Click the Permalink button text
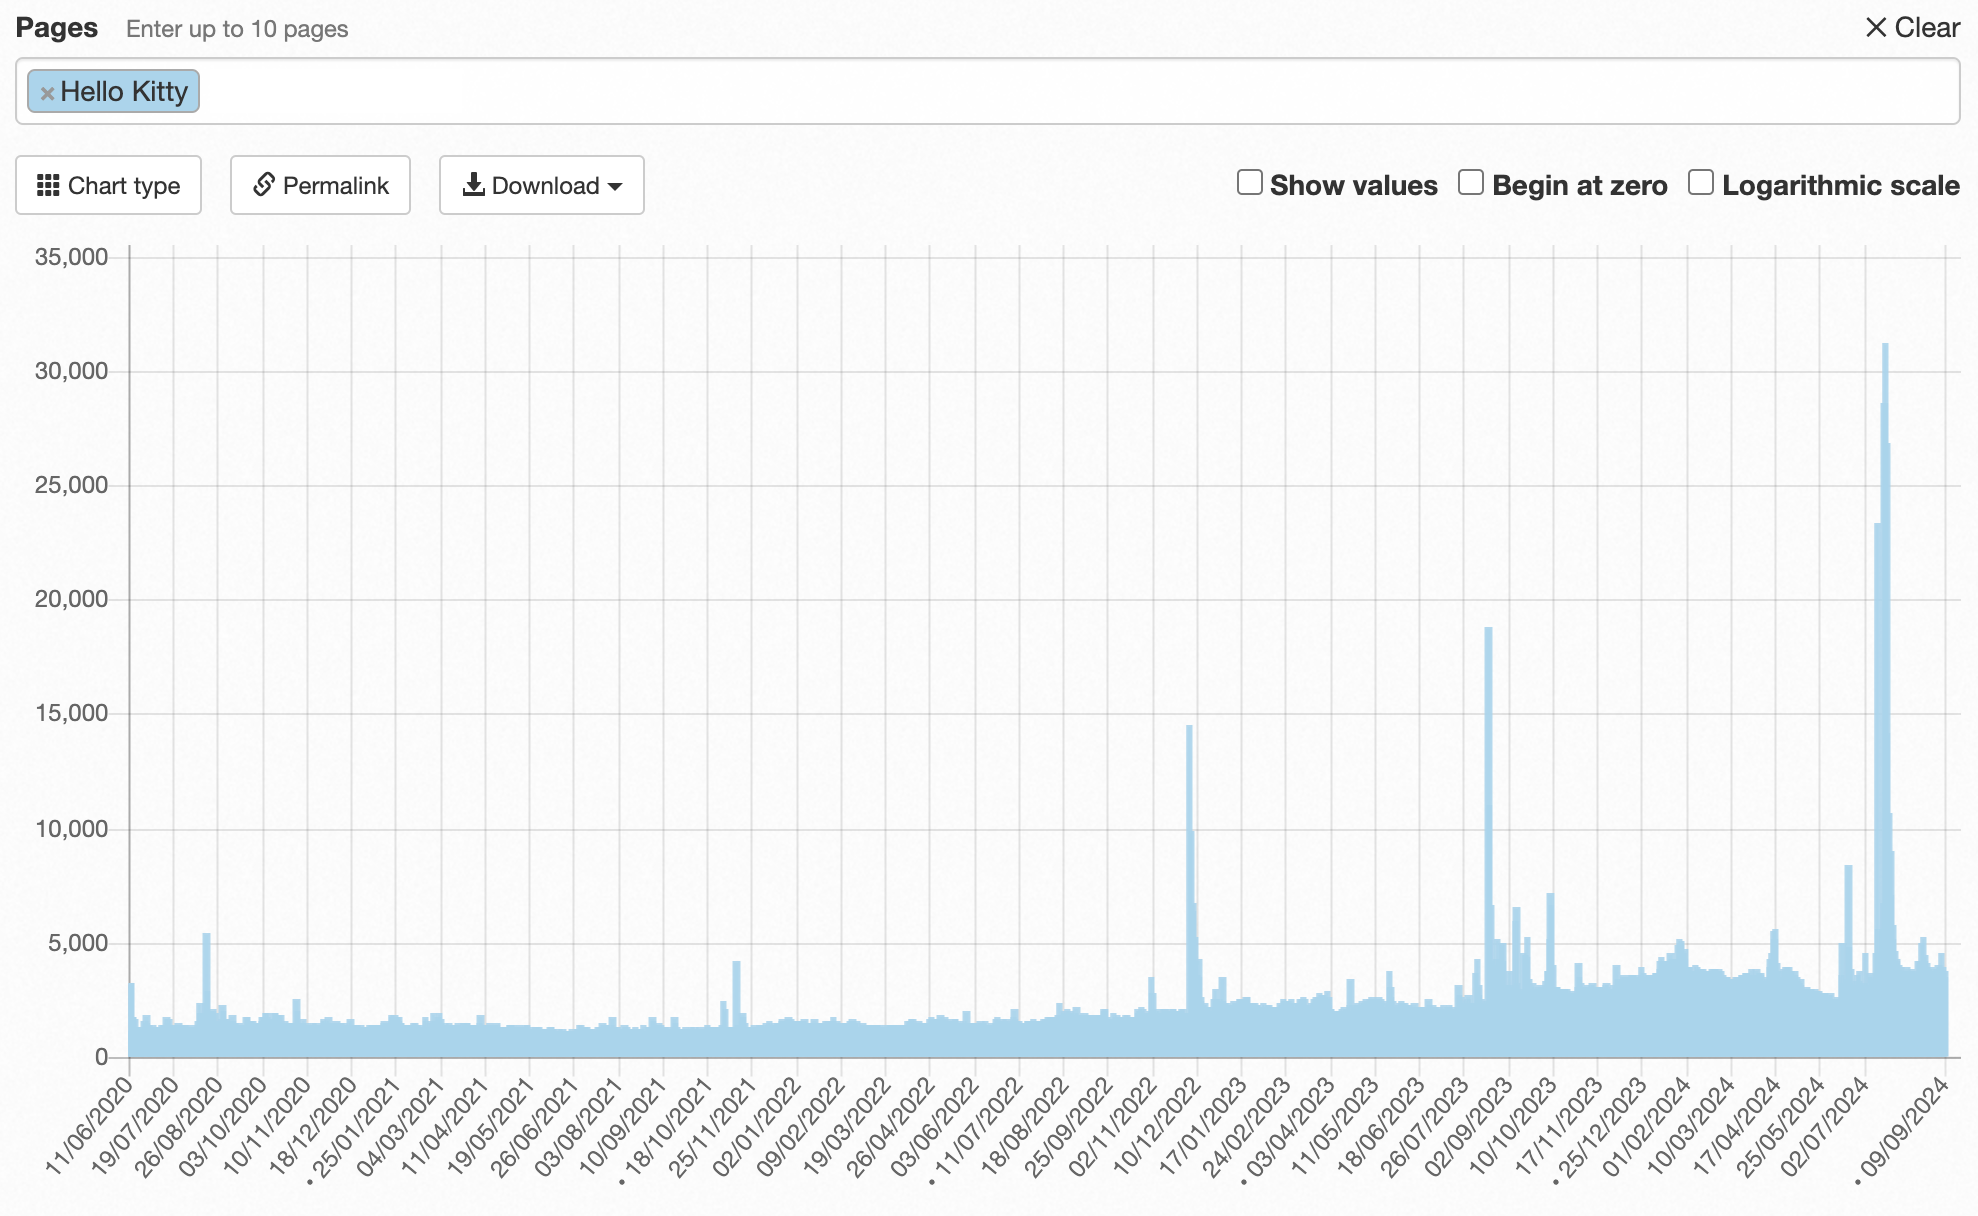1978x1216 pixels. (x=335, y=186)
